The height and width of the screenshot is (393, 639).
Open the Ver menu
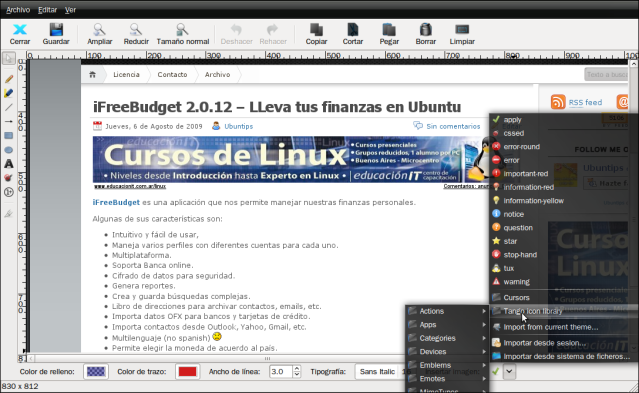[70, 10]
